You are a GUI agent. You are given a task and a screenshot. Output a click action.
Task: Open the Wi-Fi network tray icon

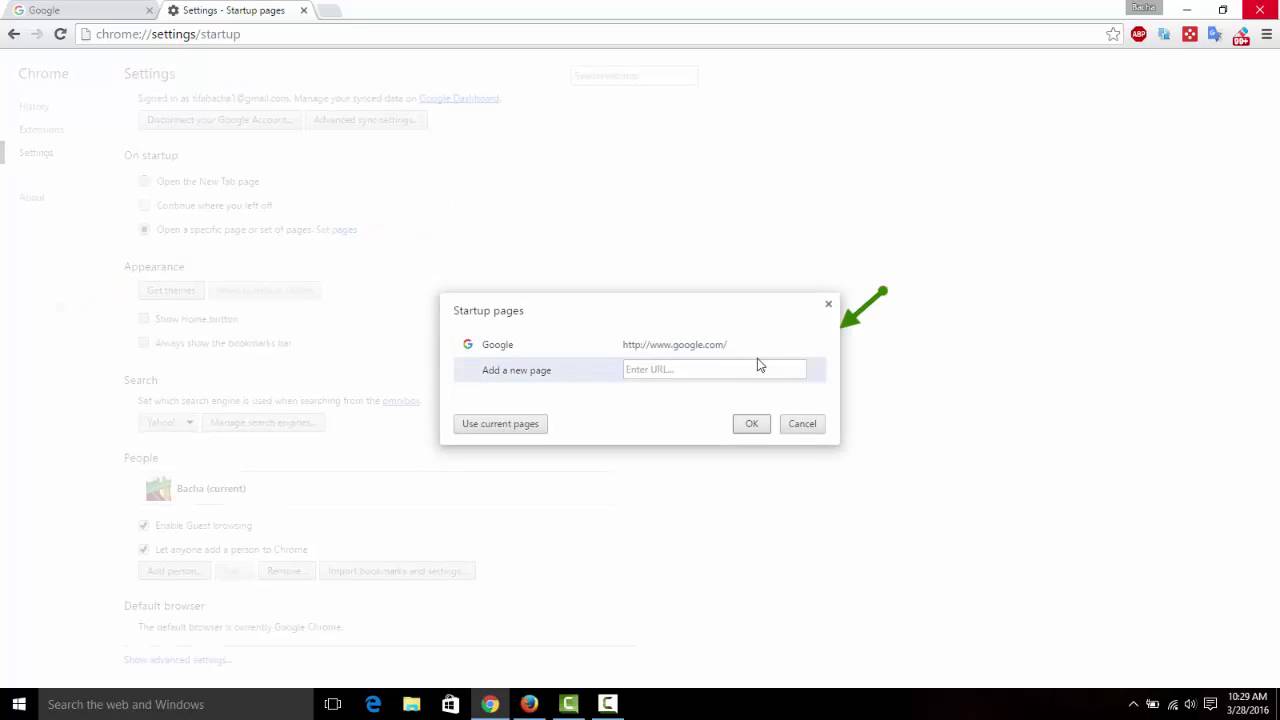tap(1172, 704)
